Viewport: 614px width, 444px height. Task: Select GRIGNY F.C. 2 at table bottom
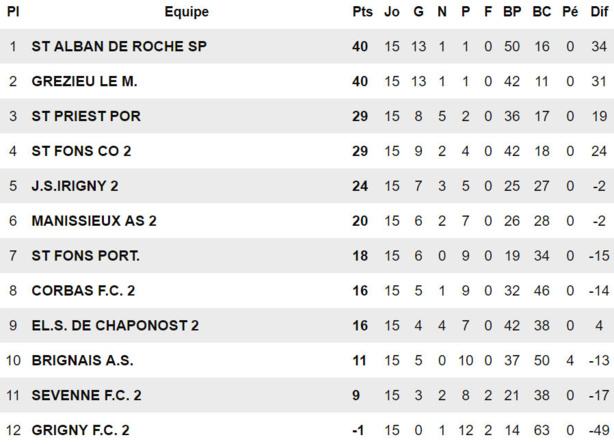(81, 430)
